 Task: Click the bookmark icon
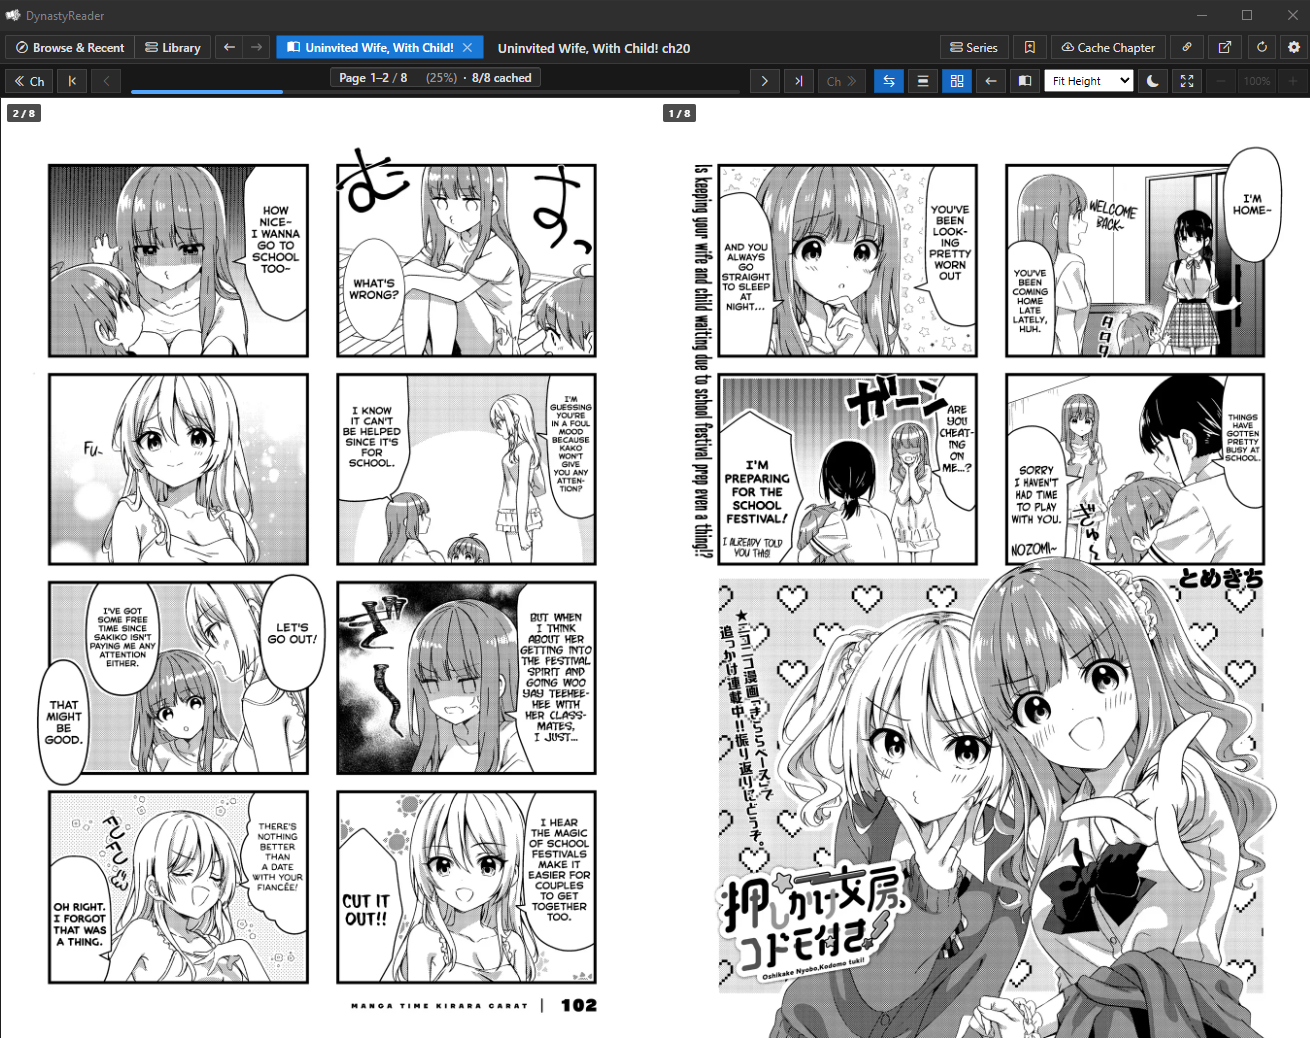pyautogui.click(x=1030, y=47)
